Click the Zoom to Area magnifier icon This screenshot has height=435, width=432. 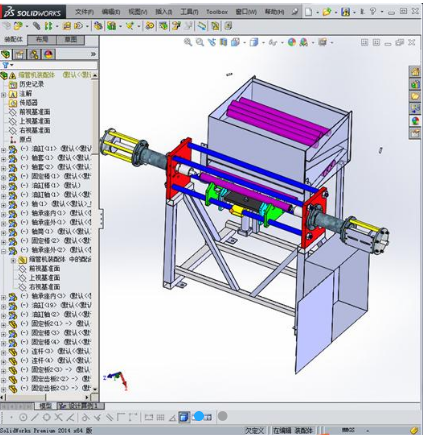pos(200,42)
